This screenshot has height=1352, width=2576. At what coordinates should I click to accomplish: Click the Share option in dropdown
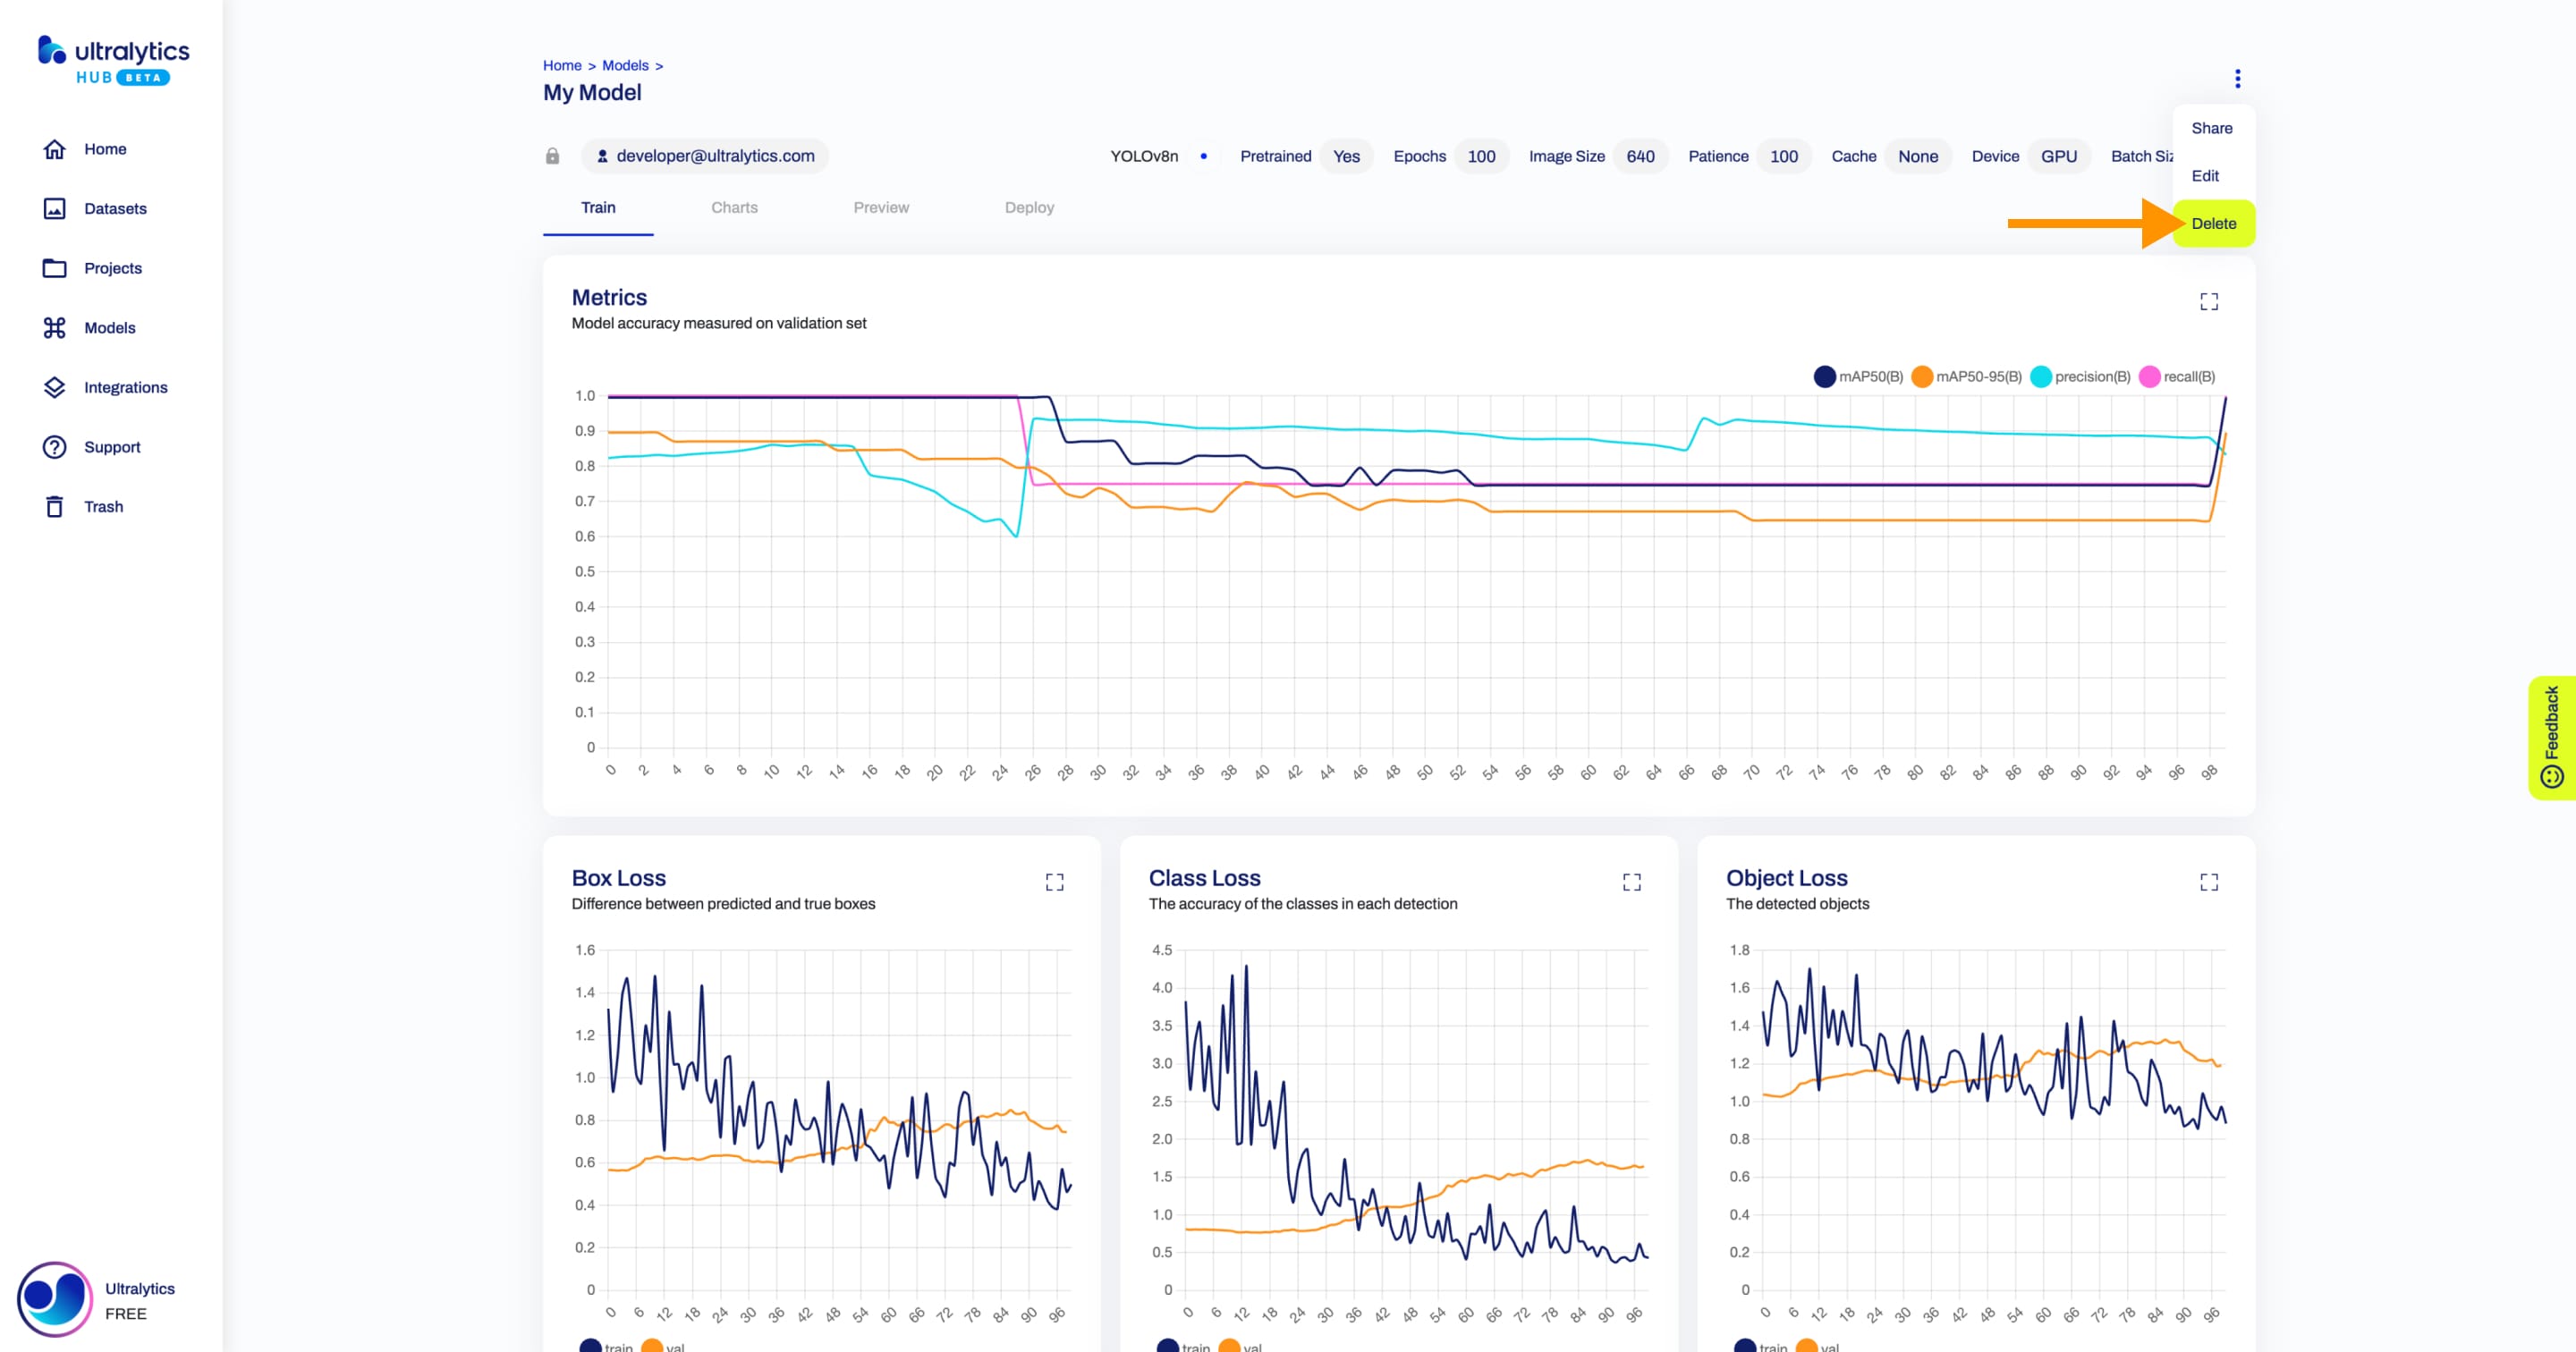point(2211,128)
